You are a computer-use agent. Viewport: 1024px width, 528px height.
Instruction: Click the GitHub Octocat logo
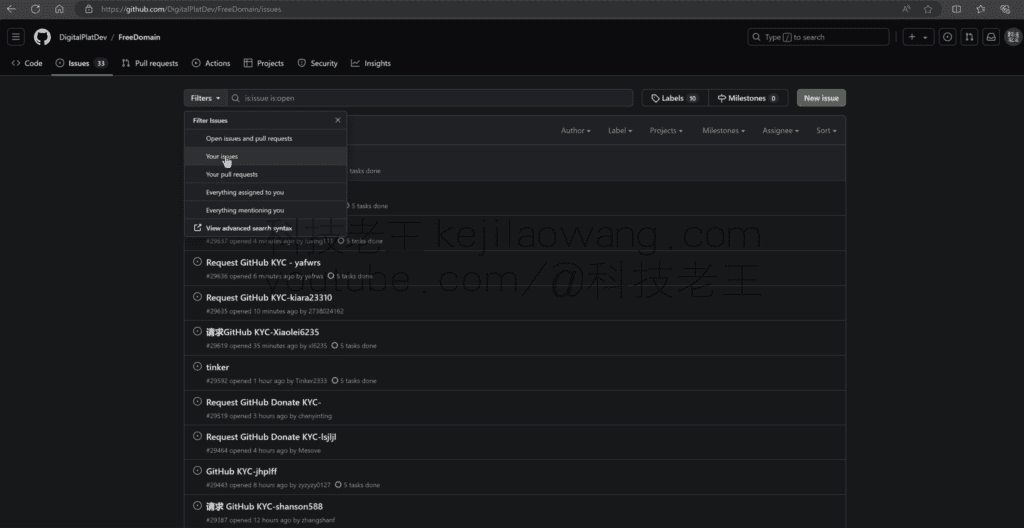pyautogui.click(x=42, y=37)
